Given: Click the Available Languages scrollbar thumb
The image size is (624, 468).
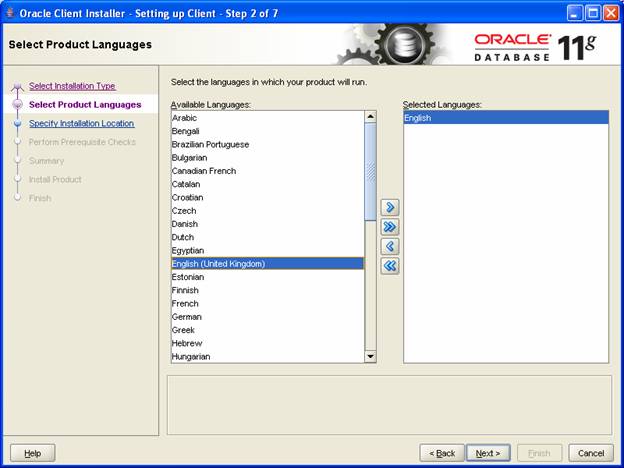Looking at the screenshot, I should tap(370, 172).
